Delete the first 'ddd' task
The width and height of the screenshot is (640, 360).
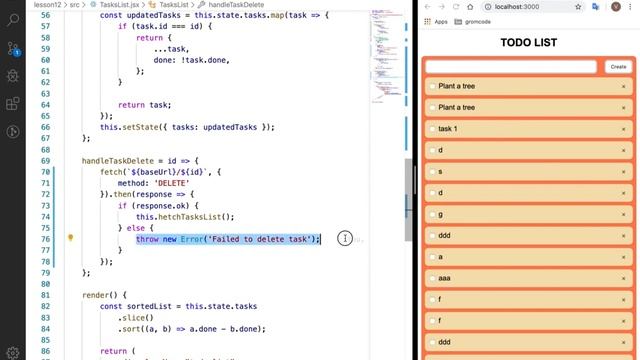[623, 236]
